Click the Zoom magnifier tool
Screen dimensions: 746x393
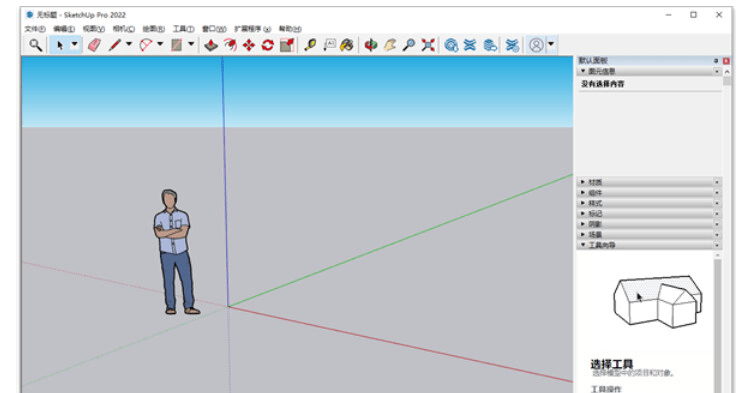(409, 45)
